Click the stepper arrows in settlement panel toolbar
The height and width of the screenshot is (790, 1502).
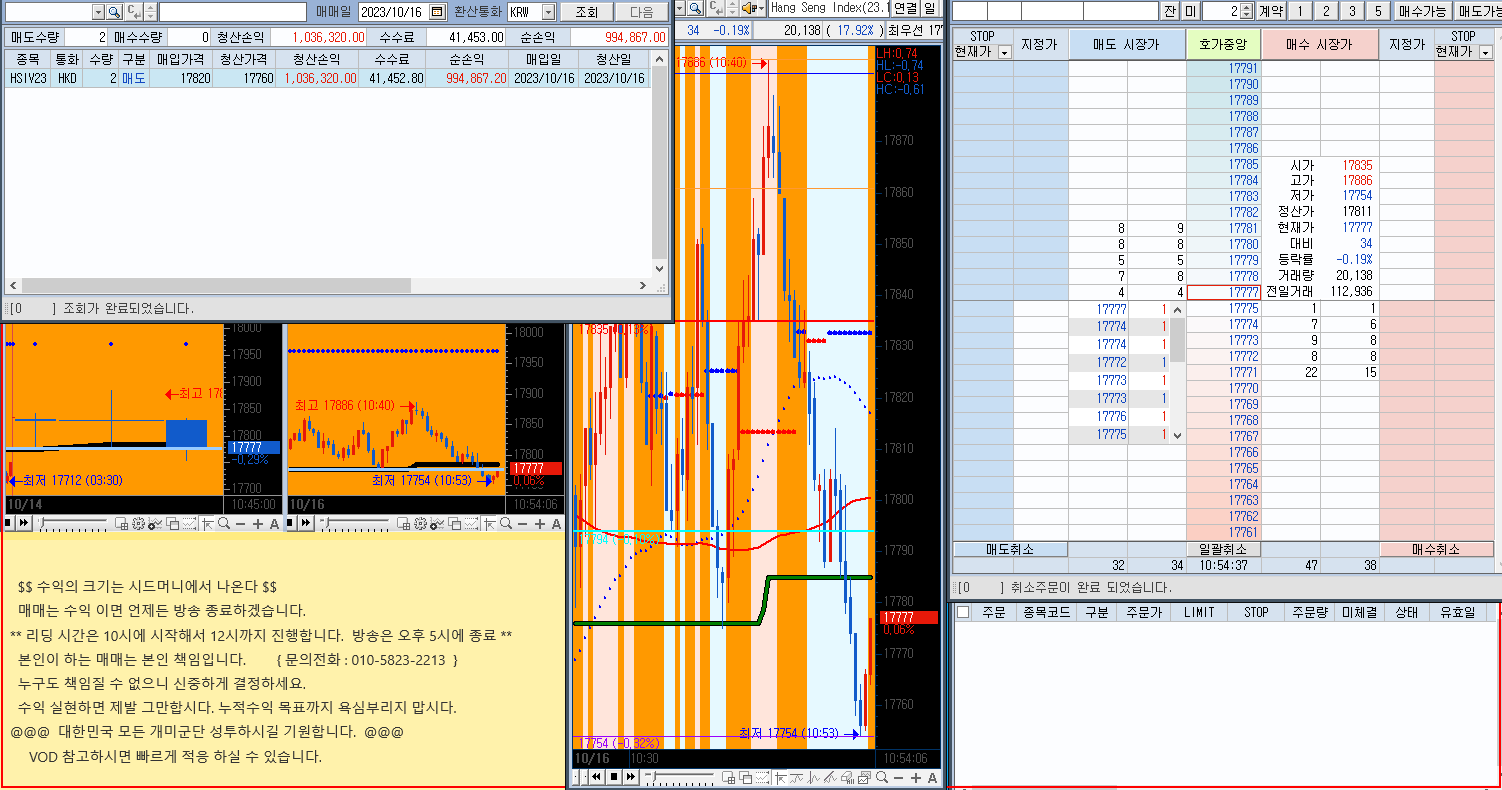[x=150, y=12]
